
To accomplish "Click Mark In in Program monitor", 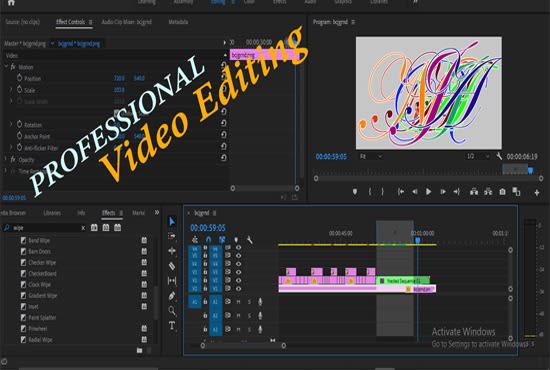I will point(370,192).
